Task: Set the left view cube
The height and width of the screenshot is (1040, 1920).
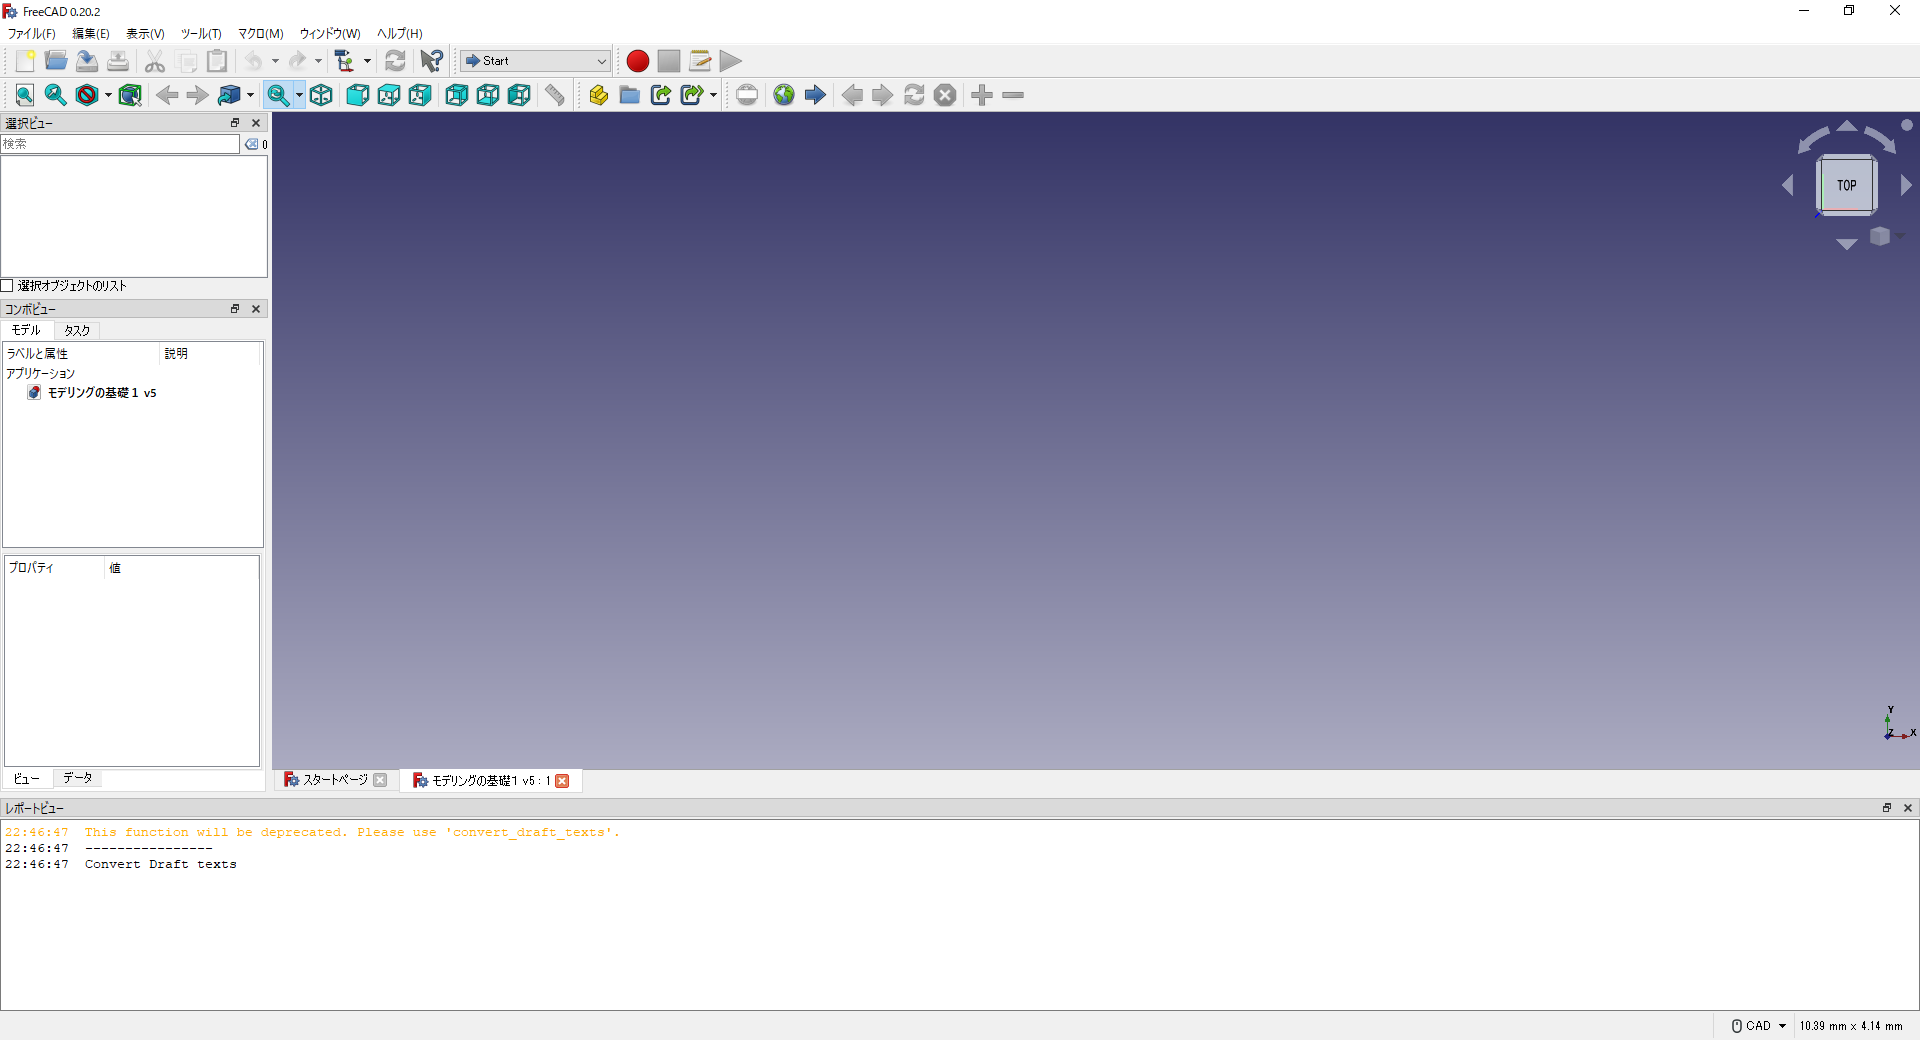Action: coord(519,95)
